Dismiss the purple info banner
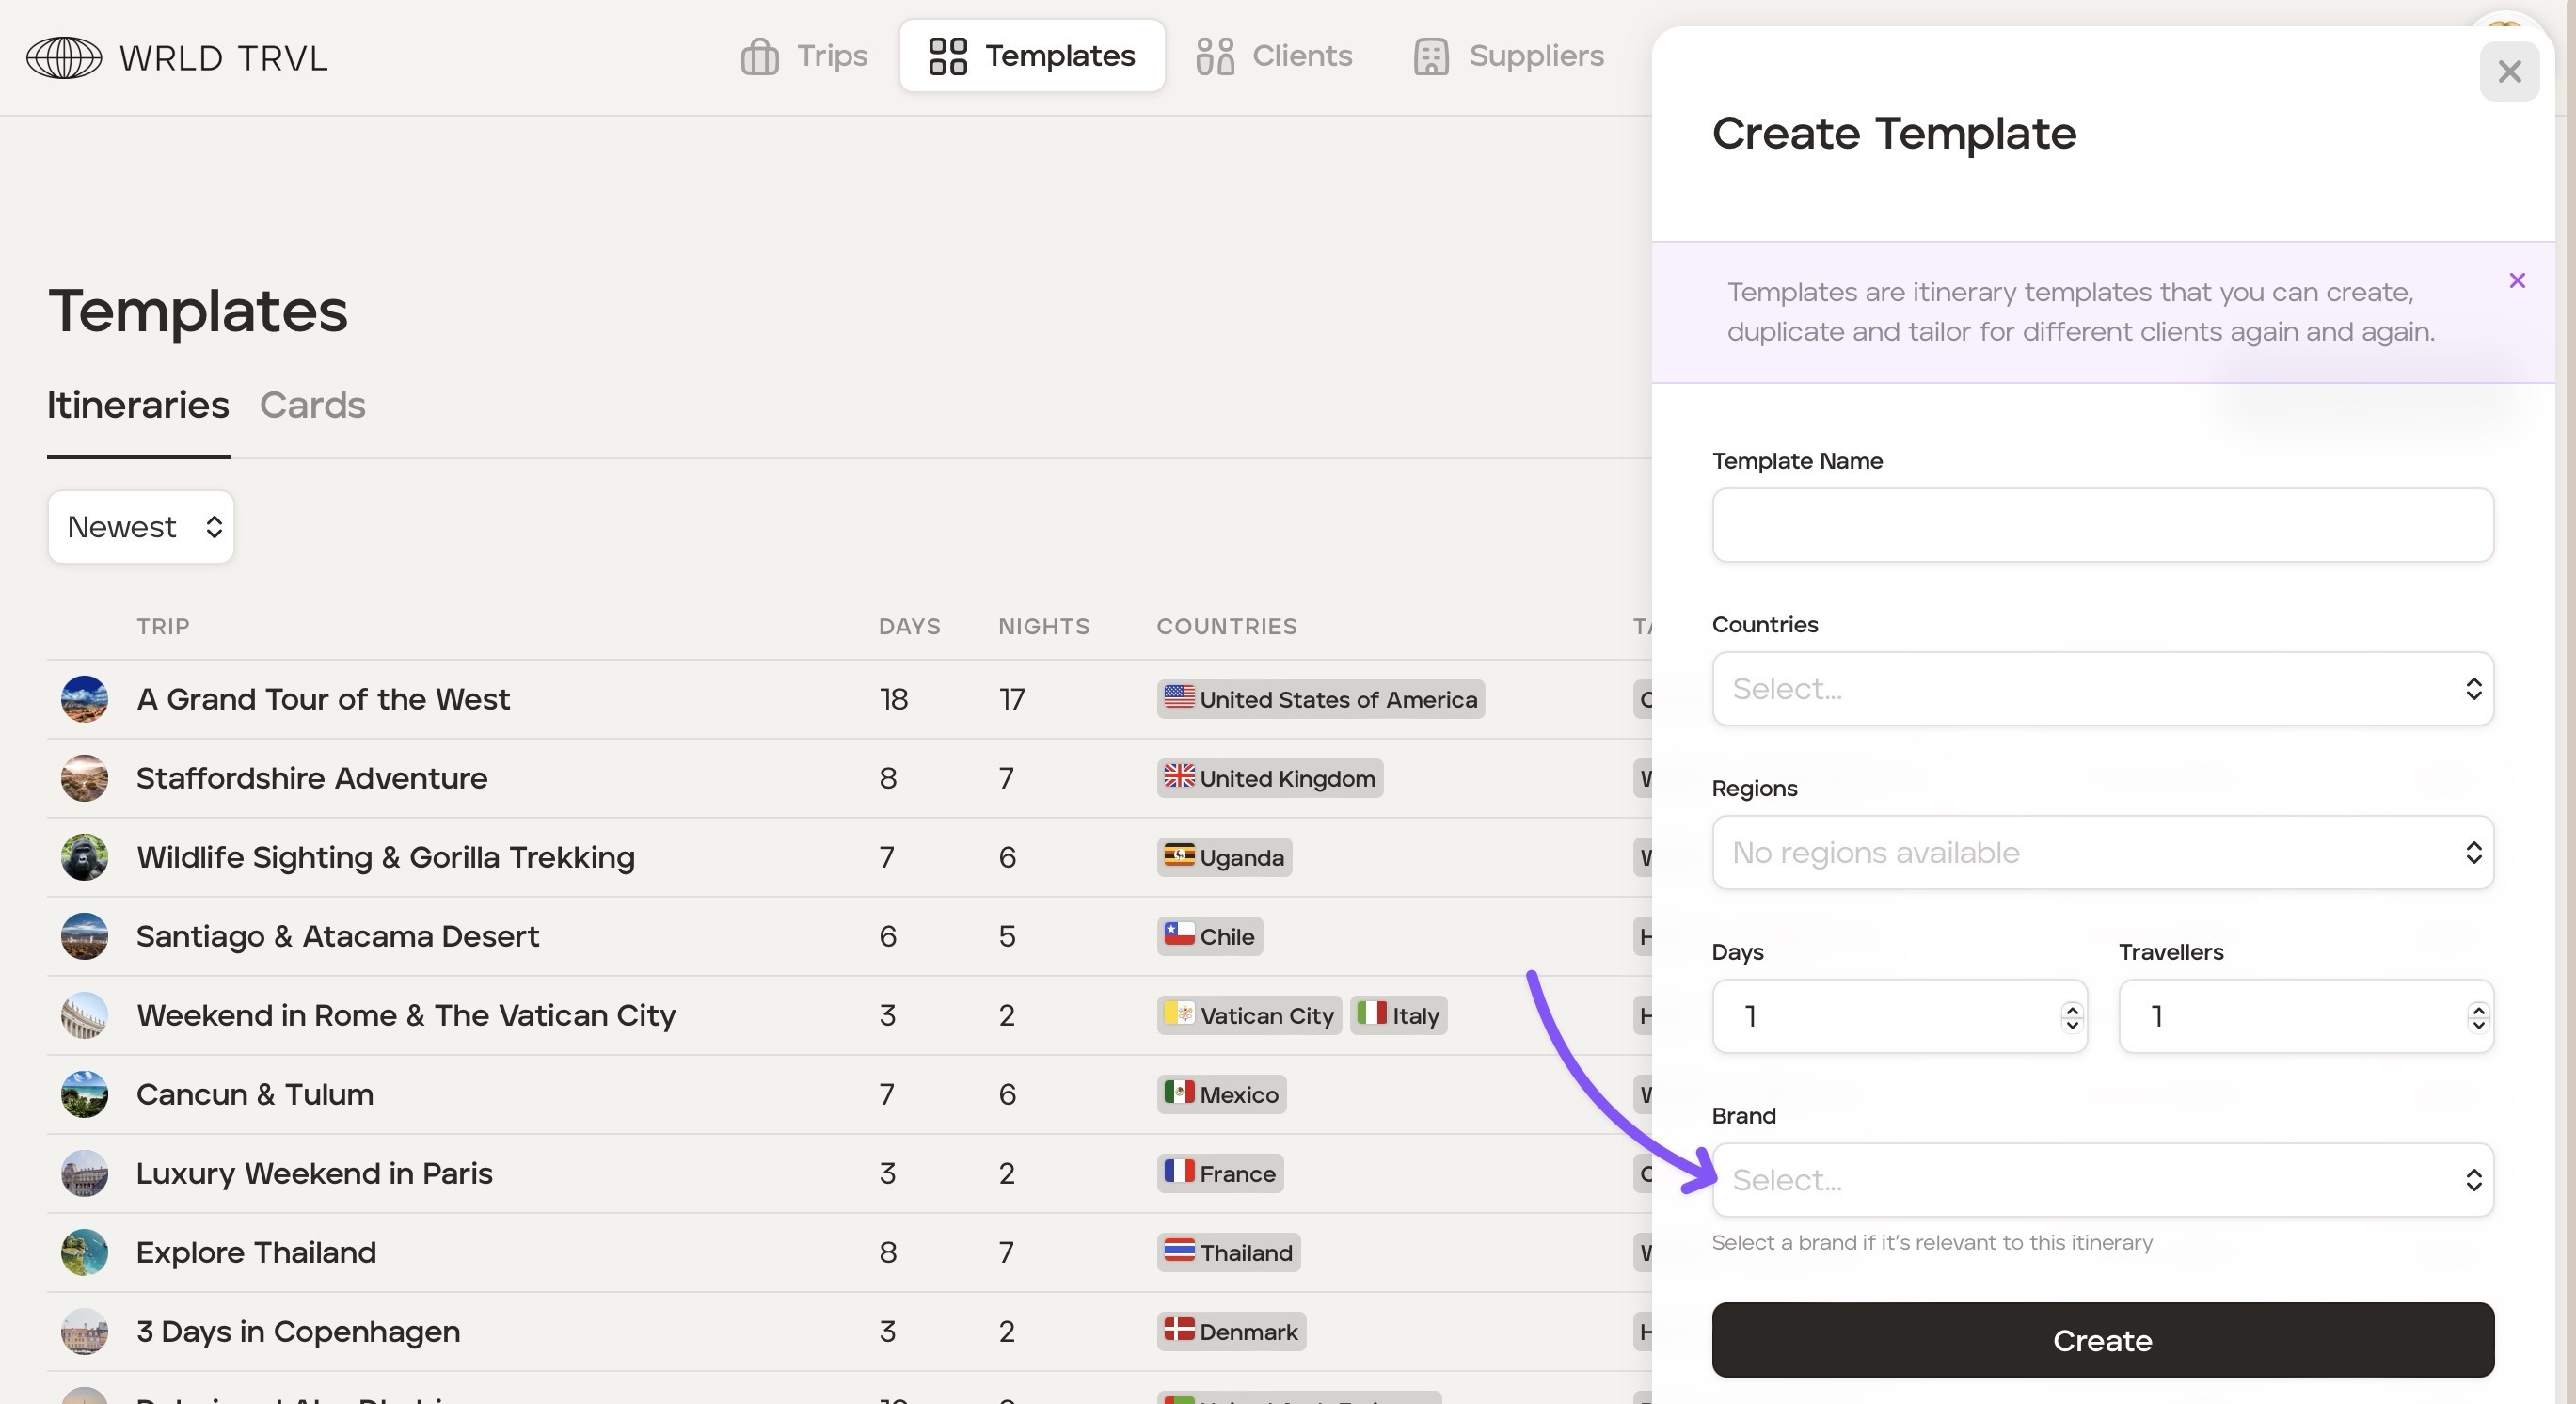Screen dimensions: 2576x1404 point(2517,281)
